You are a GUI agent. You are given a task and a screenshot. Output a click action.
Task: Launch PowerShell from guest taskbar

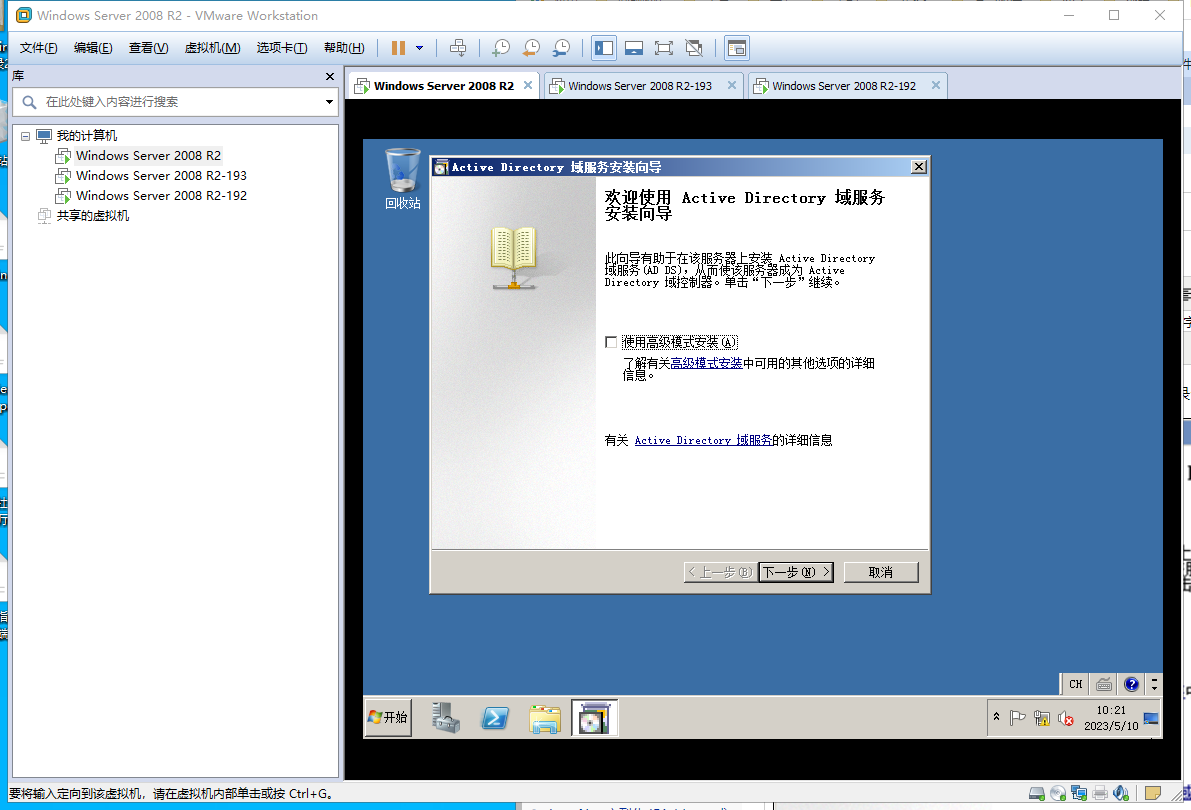495,717
